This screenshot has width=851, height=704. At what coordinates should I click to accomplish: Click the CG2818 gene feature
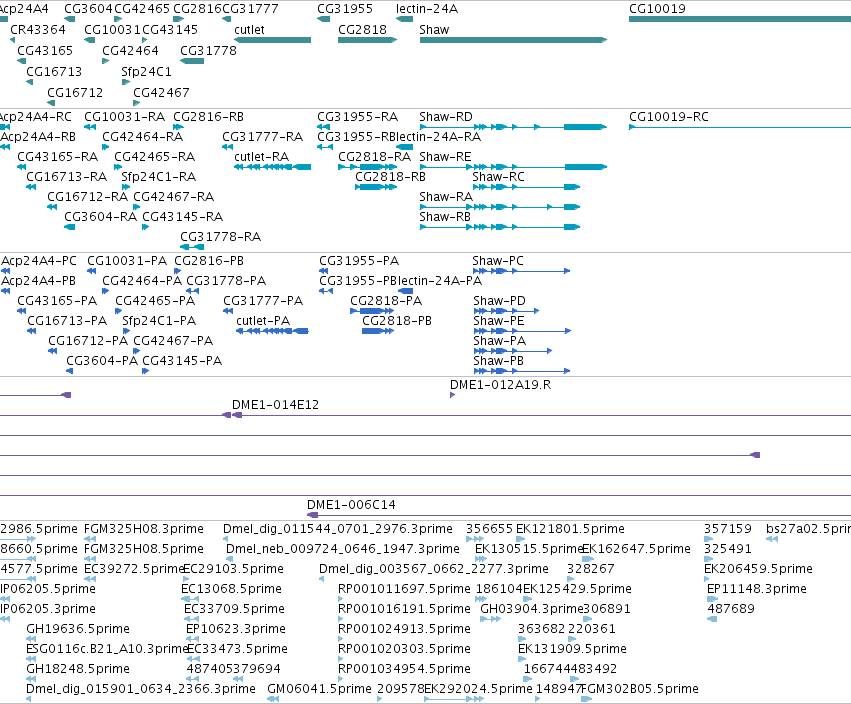pyautogui.click(x=367, y=40)
